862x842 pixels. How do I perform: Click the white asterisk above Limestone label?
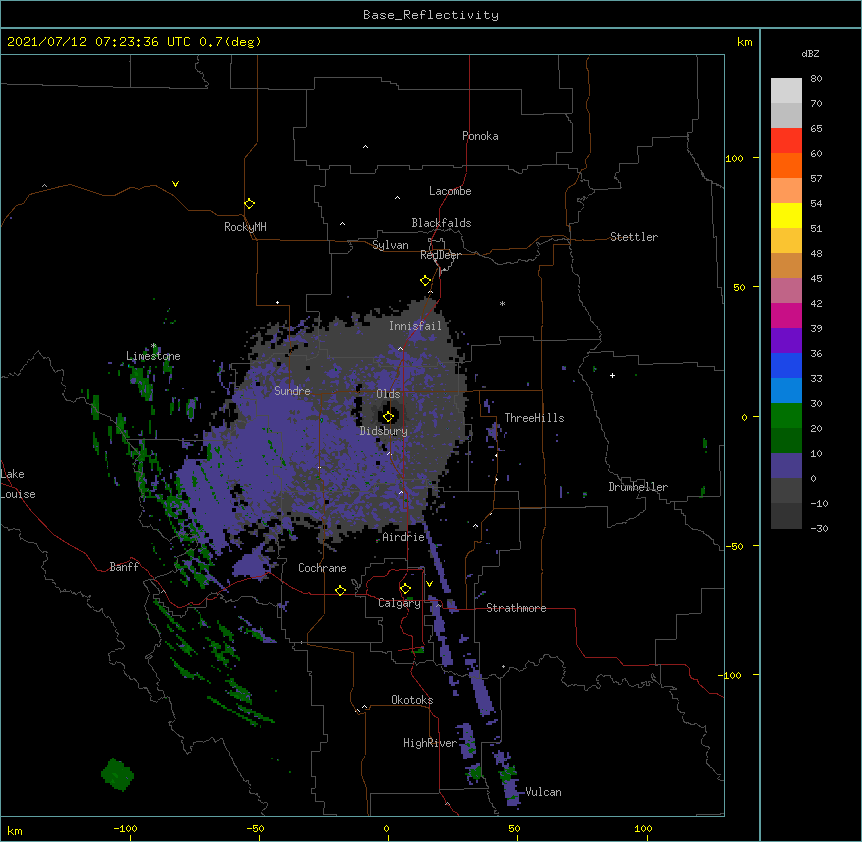(153, 346)
